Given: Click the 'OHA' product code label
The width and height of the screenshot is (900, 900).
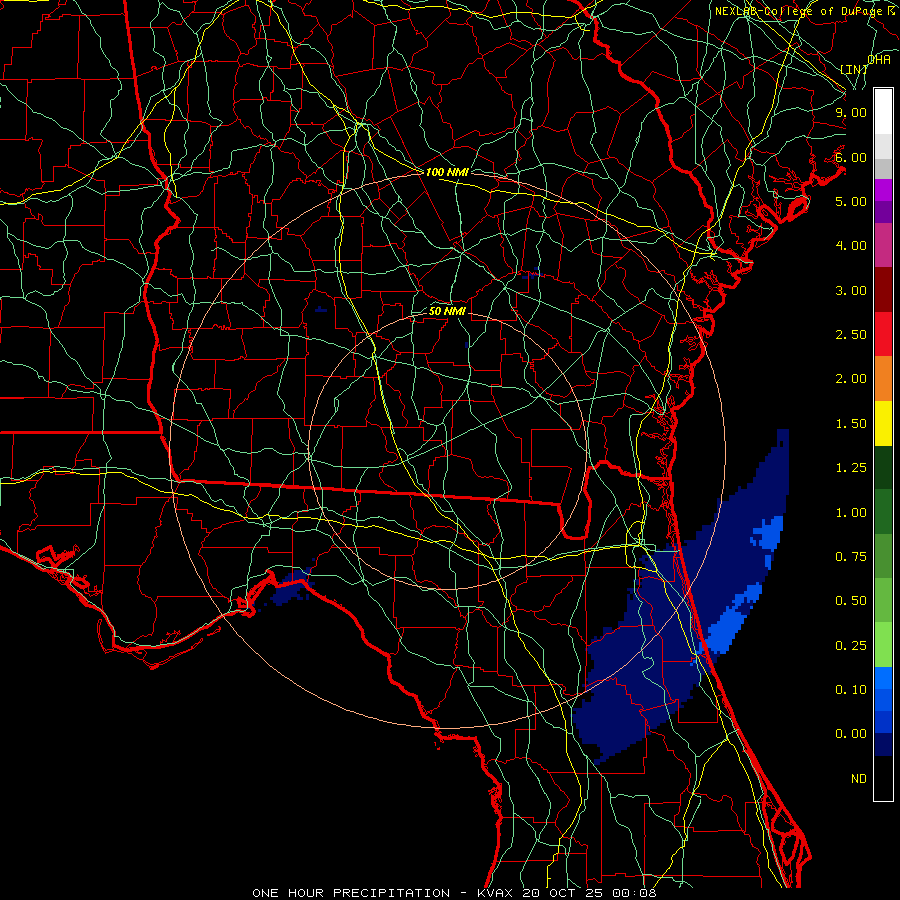Looking at the screenshot, I should click(879, 60).
